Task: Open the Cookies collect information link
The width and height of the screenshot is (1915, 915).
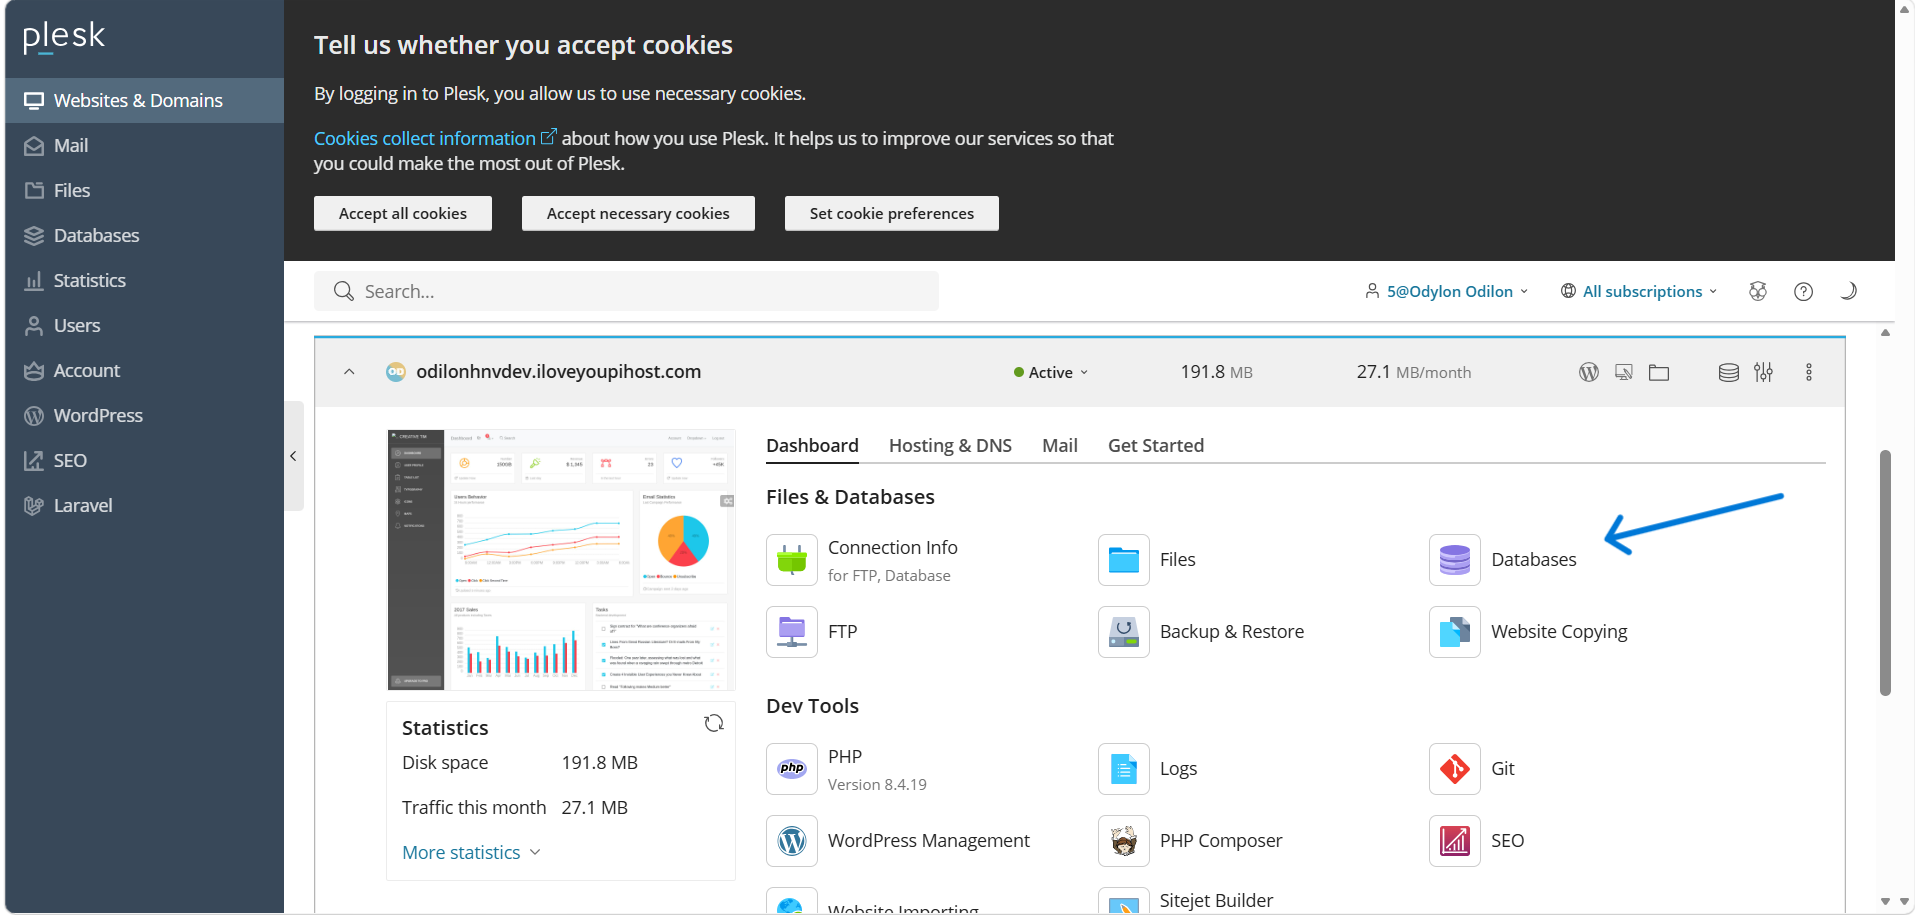Action: tap(425, 139)
